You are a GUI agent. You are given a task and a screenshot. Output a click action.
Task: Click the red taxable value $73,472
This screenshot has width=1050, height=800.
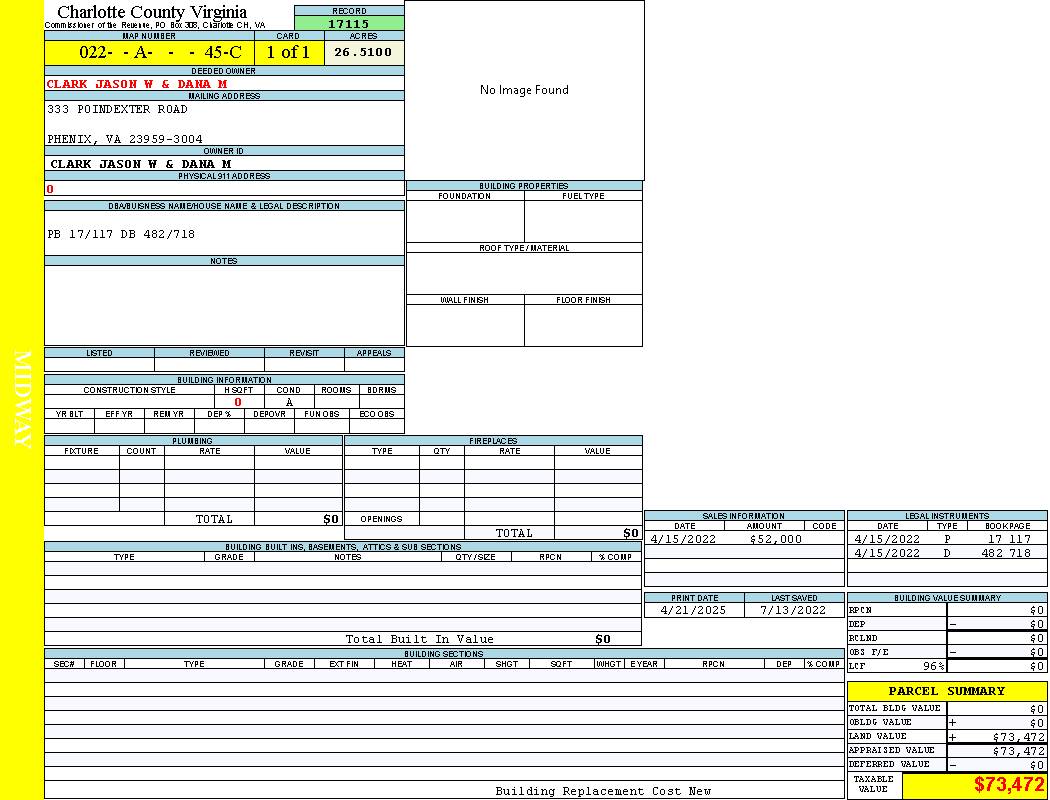click(x=1008, y=785)
